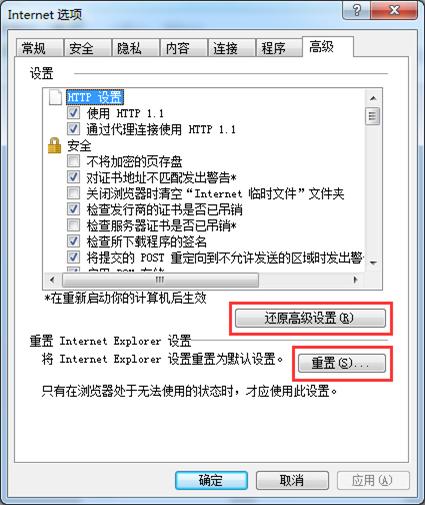Confirm with the 确定 button
The image size is (425, 505).
click(211, 480)
